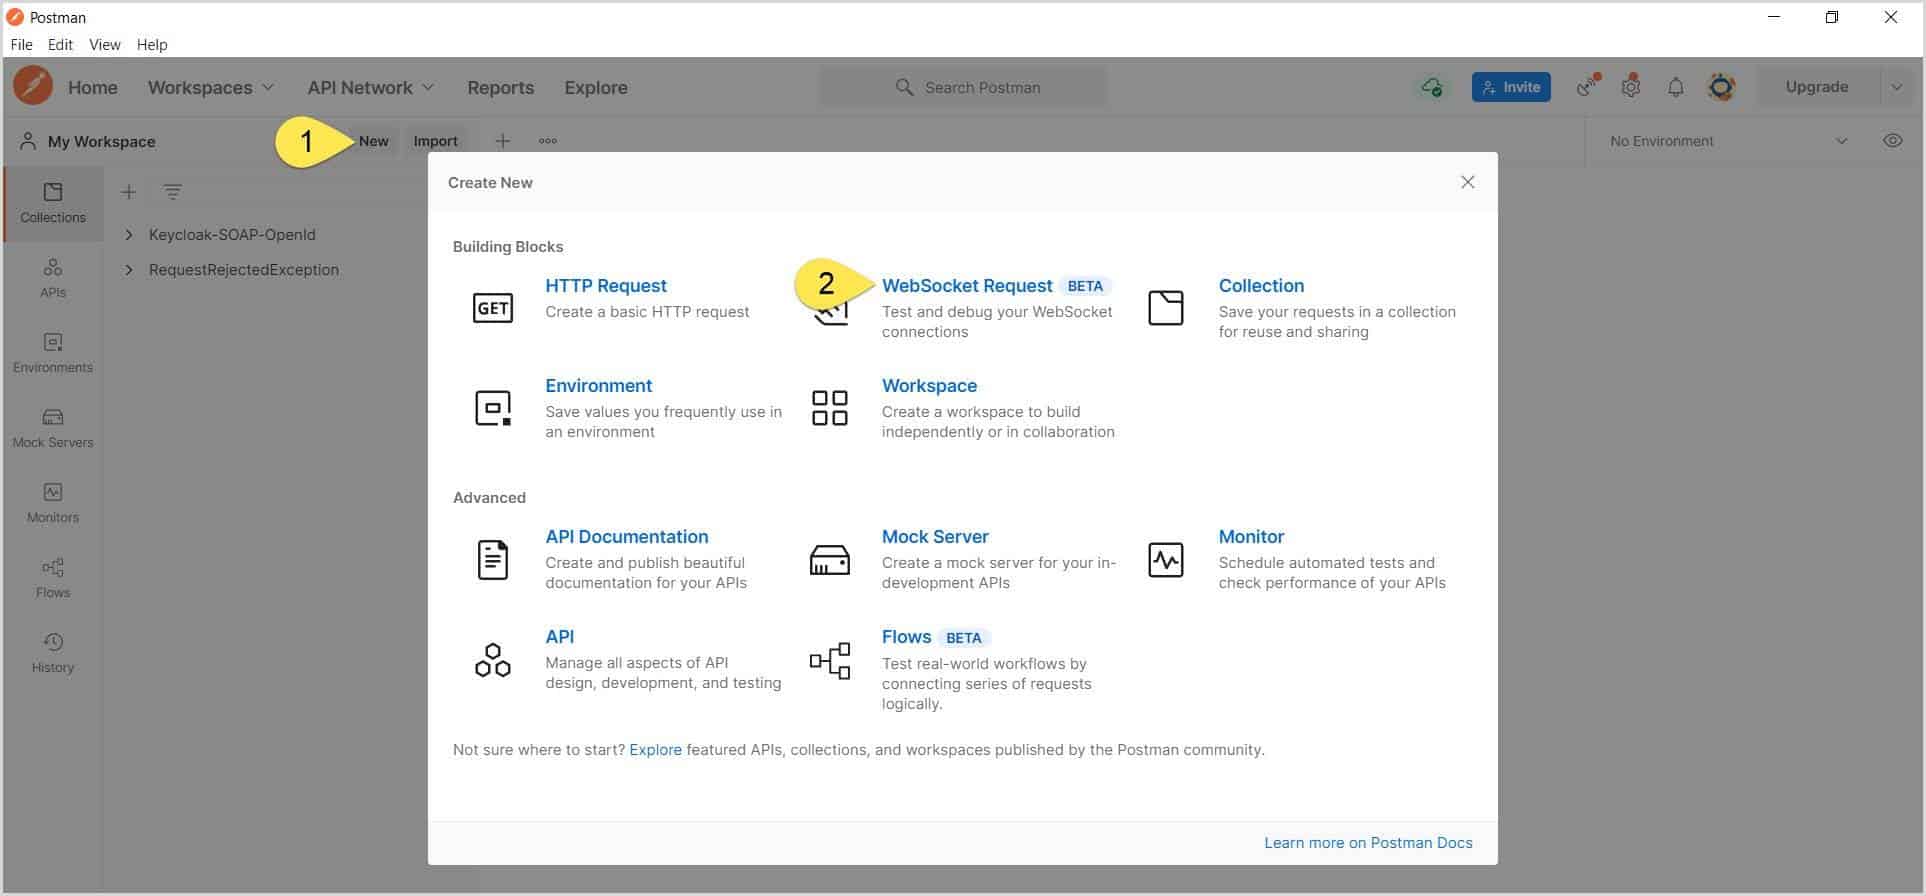Open the Help menu
Viewport: 1926px width, 896px height.
(152, 45)
